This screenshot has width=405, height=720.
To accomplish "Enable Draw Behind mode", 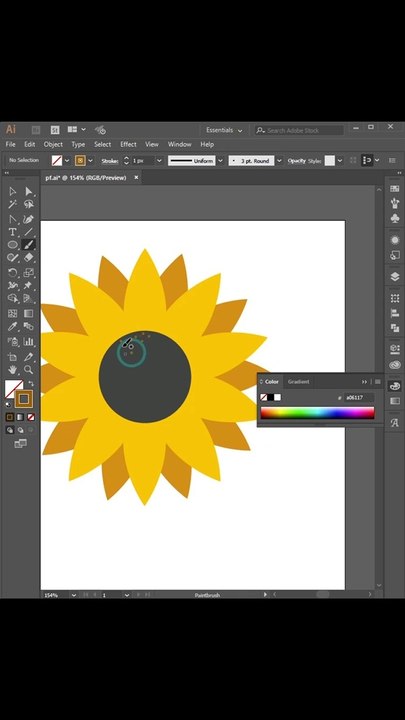I will pos(20,430).
